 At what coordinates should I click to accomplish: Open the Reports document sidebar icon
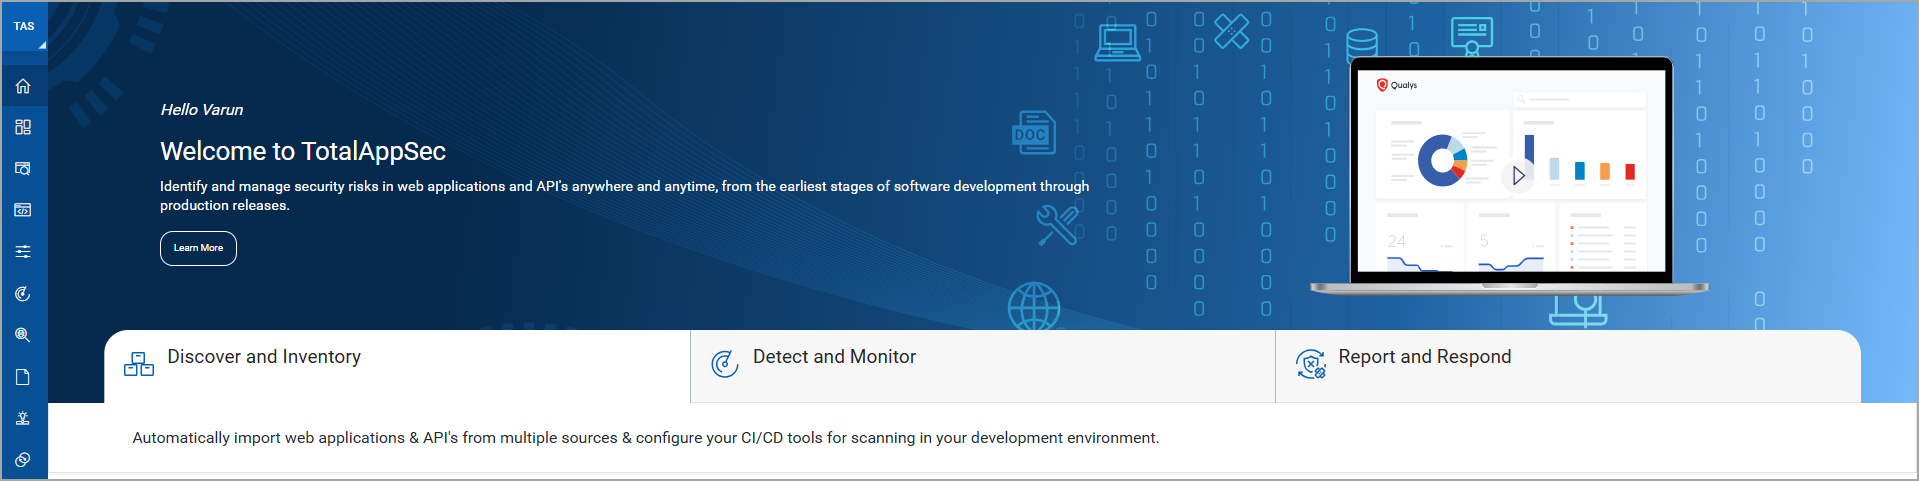tap(23, 377)
